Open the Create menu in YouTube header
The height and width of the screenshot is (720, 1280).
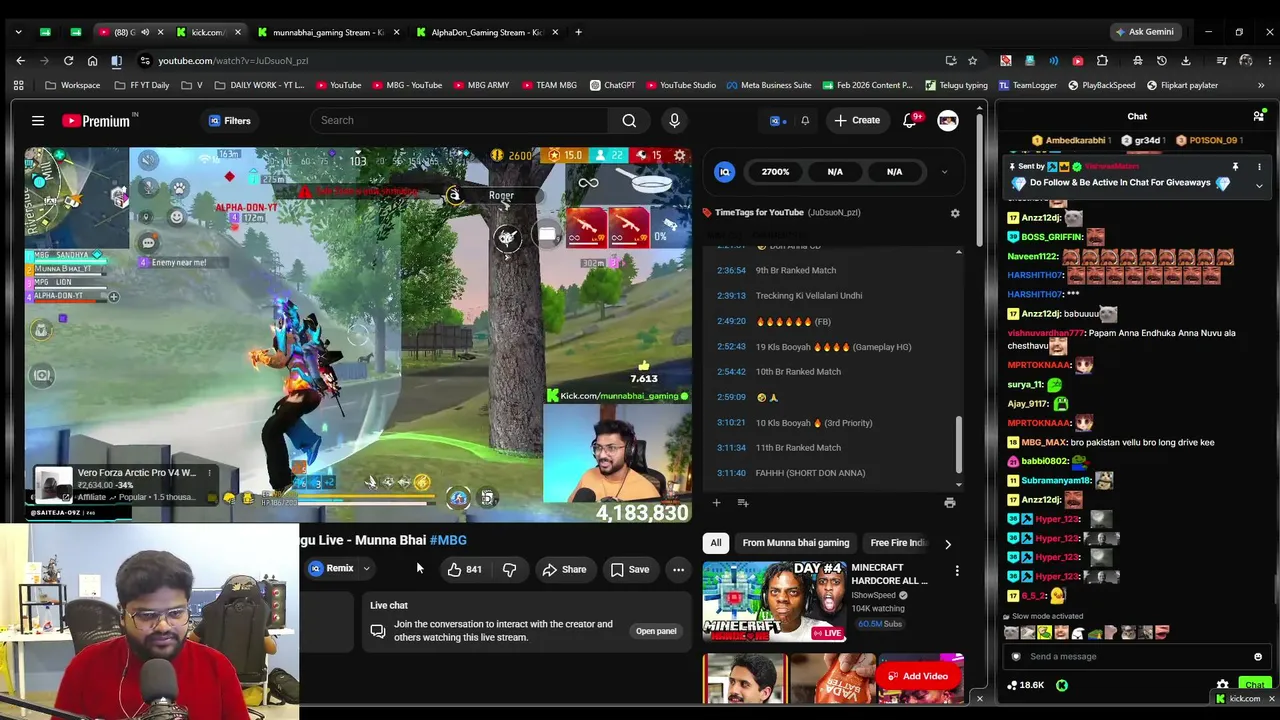point(857,121)
